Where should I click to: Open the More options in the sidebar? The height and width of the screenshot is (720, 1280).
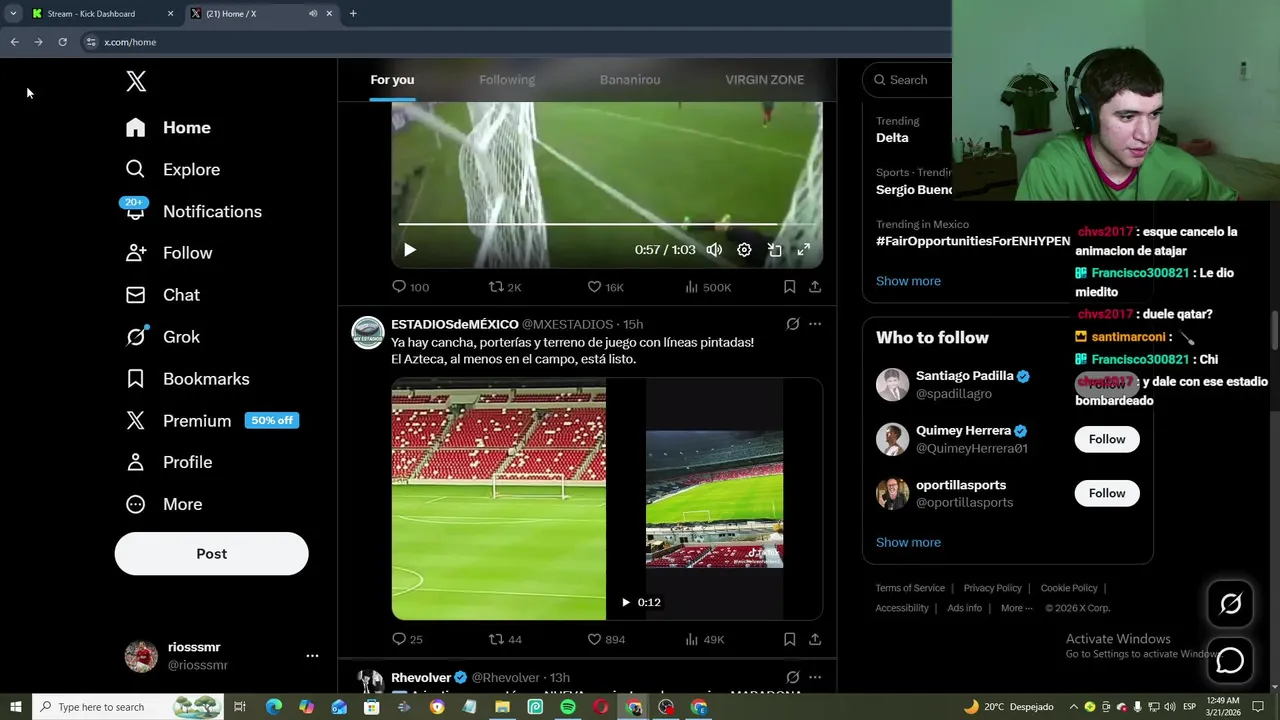click(x=164, y=505)
